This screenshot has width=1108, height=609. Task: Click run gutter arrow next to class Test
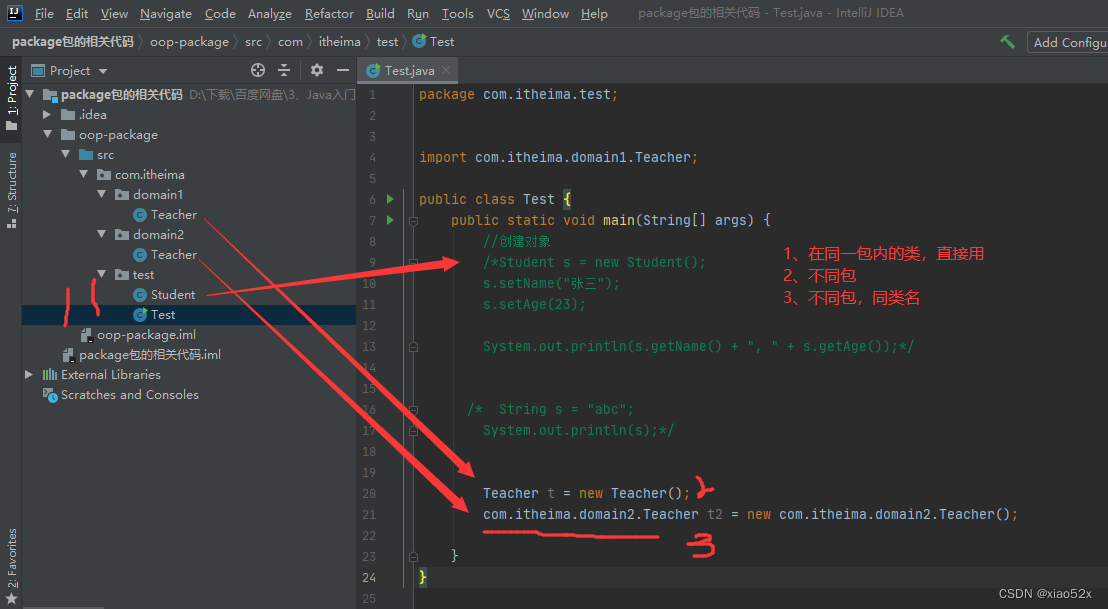[390, 199]
